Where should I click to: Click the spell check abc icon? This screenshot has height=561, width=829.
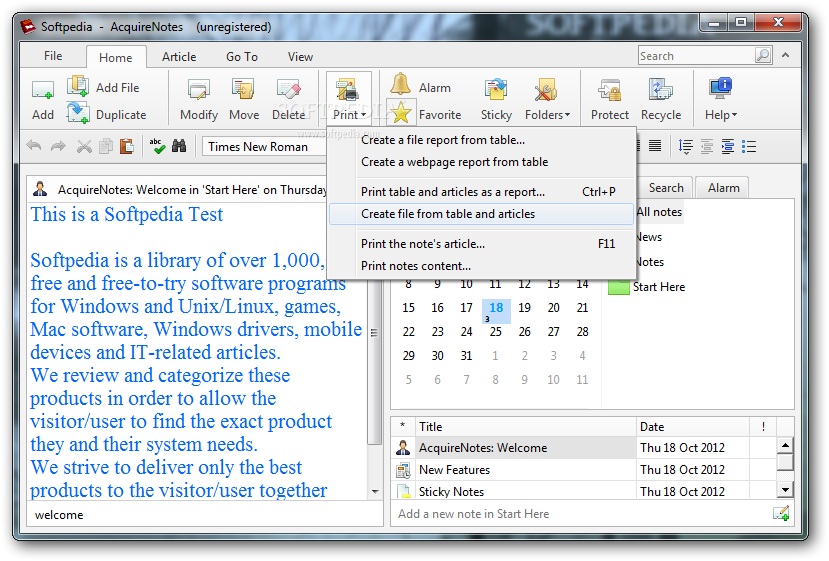[156, 146]
